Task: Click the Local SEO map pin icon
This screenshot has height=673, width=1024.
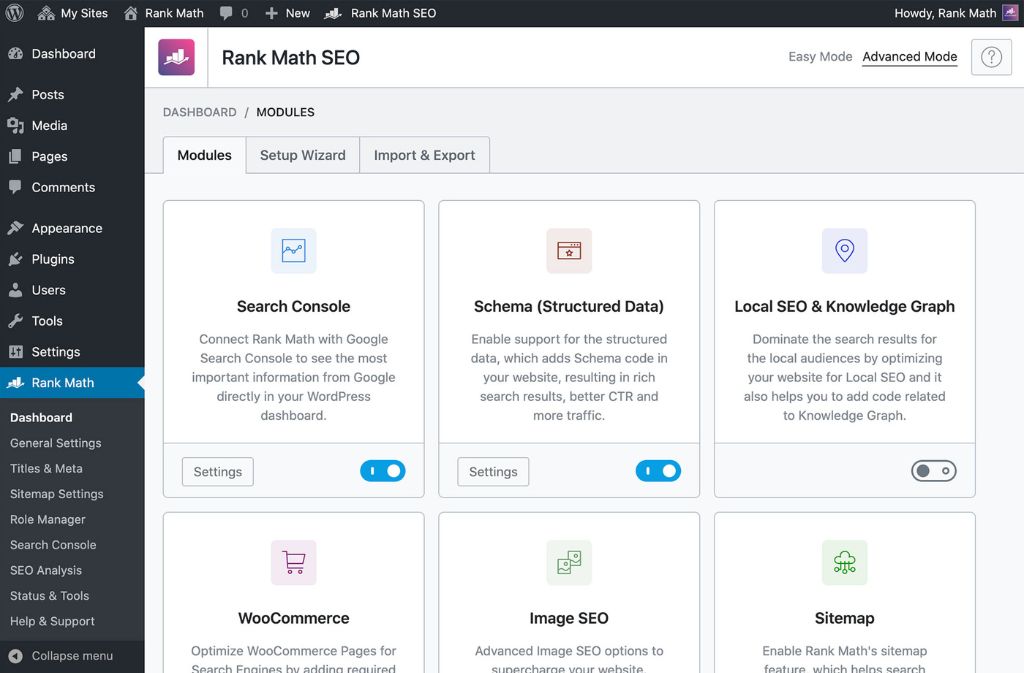Action: 844,251
